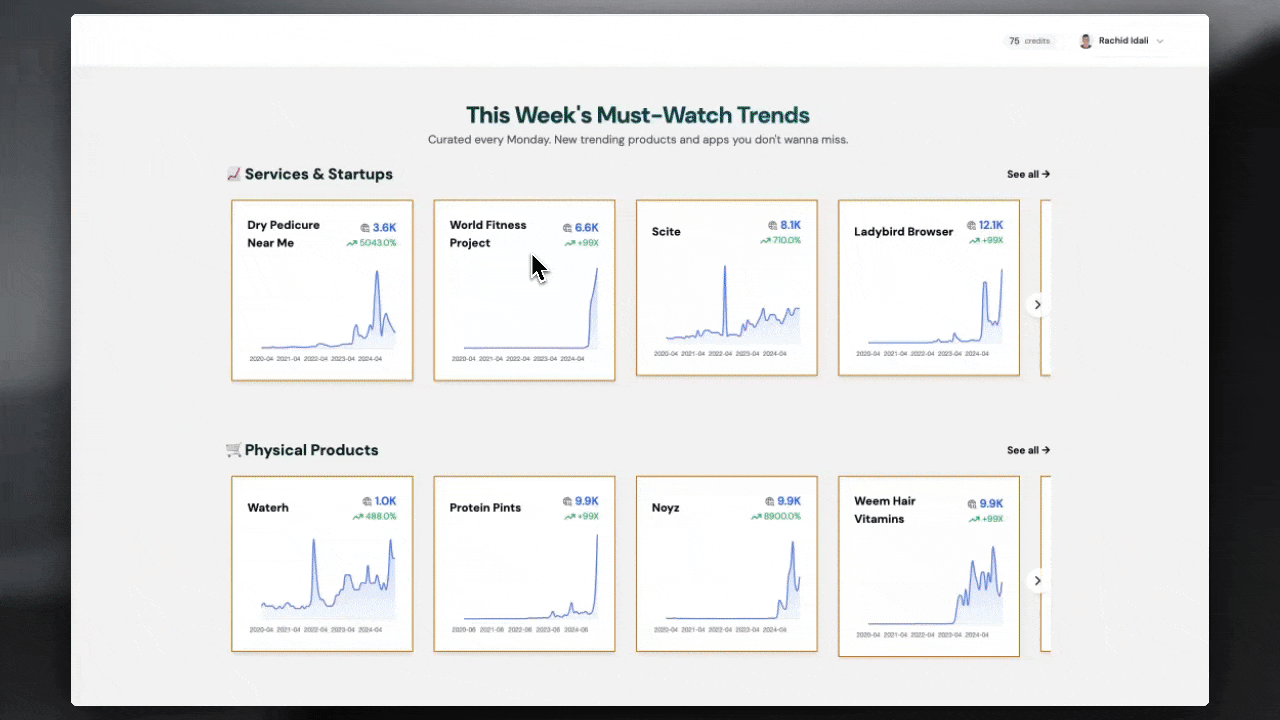This screenshot has width=1280, height=720.
Task: Open the Scite trend card
Action: (x=727, y=288)
